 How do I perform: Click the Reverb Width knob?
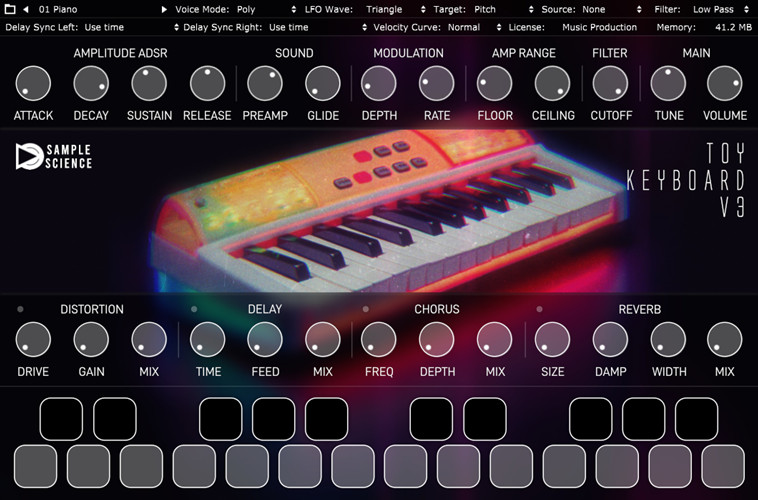tap(668, 340)
